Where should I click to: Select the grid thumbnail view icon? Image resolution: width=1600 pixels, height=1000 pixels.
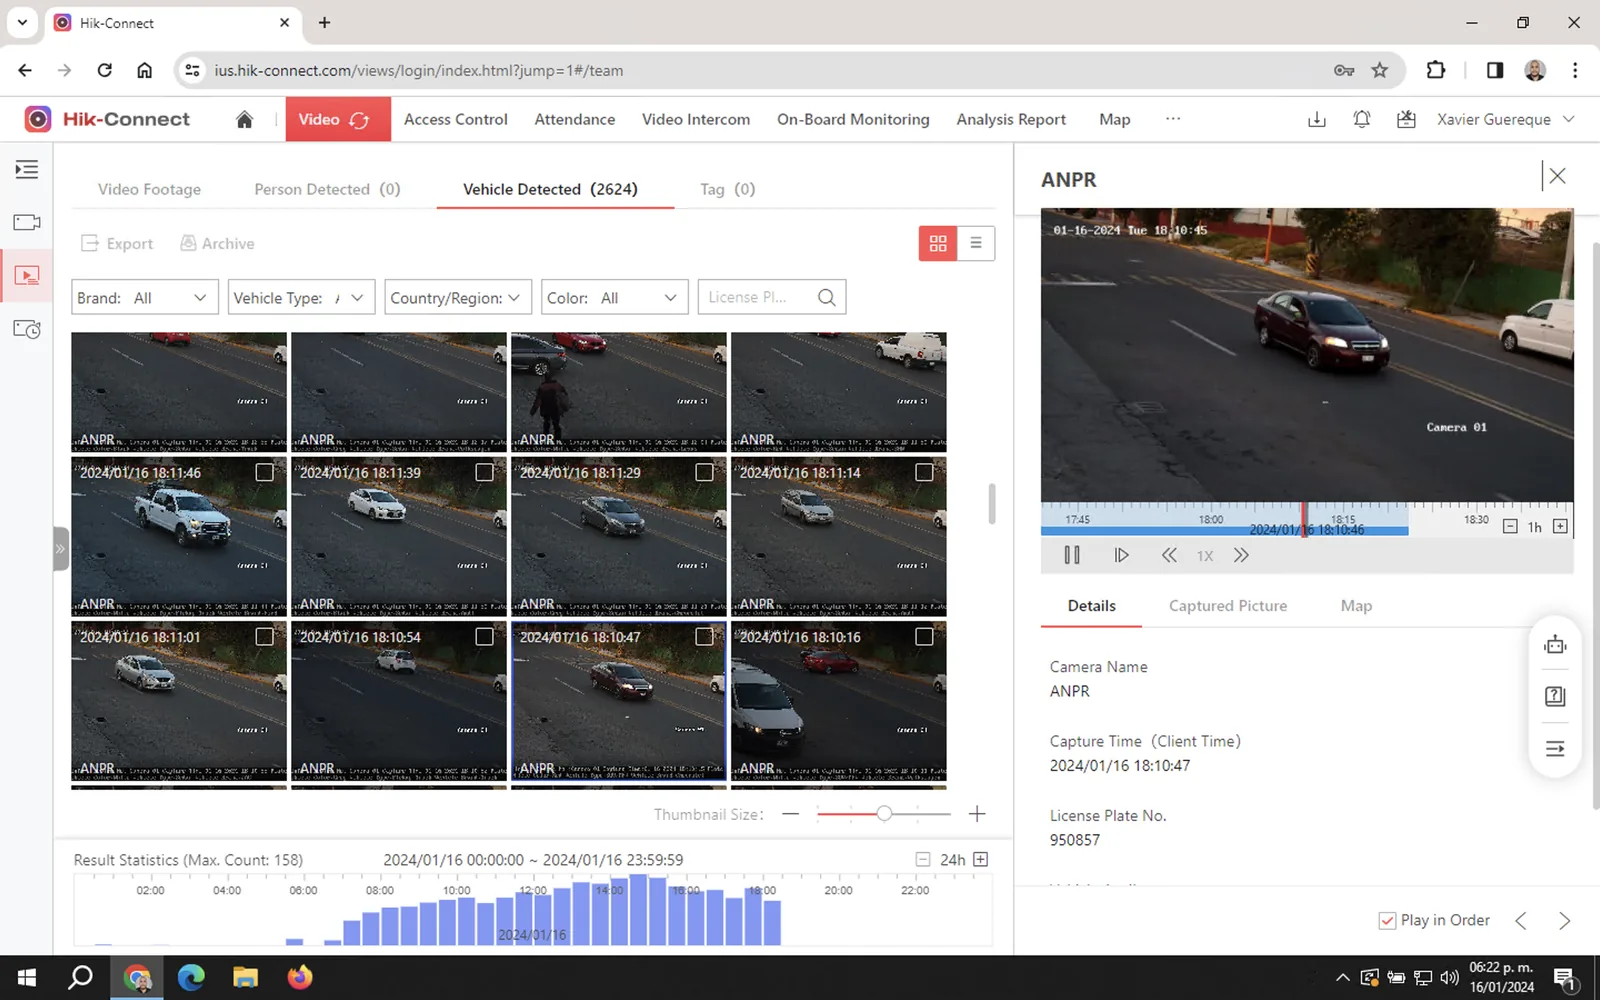click(x=938, y=243)
